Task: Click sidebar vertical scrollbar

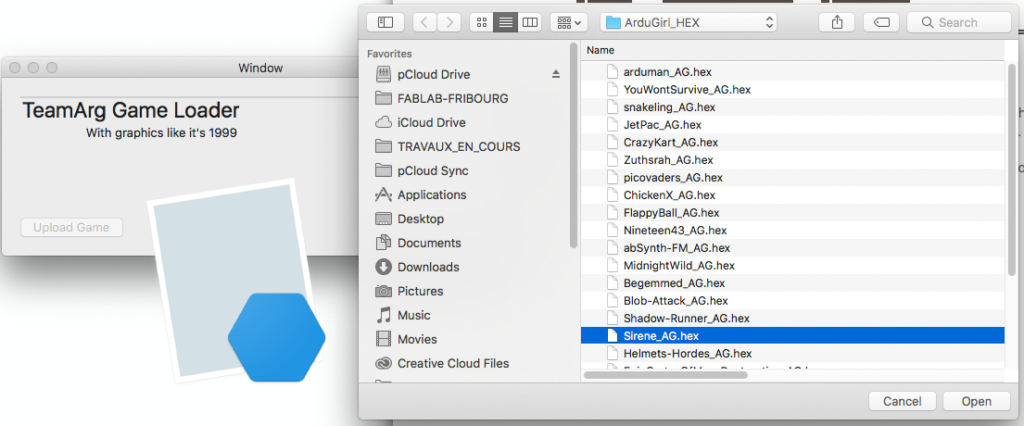Action: coord(573,146)
